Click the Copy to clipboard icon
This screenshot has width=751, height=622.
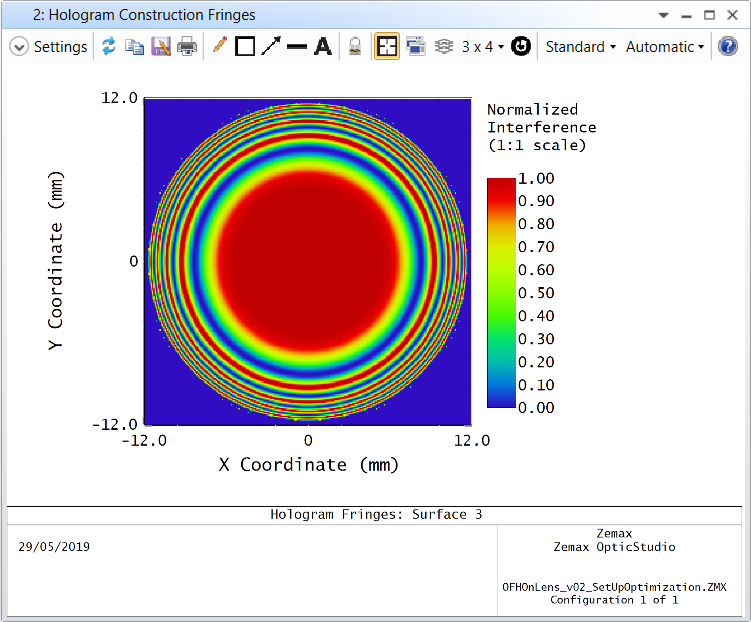[x=135, y=46]
